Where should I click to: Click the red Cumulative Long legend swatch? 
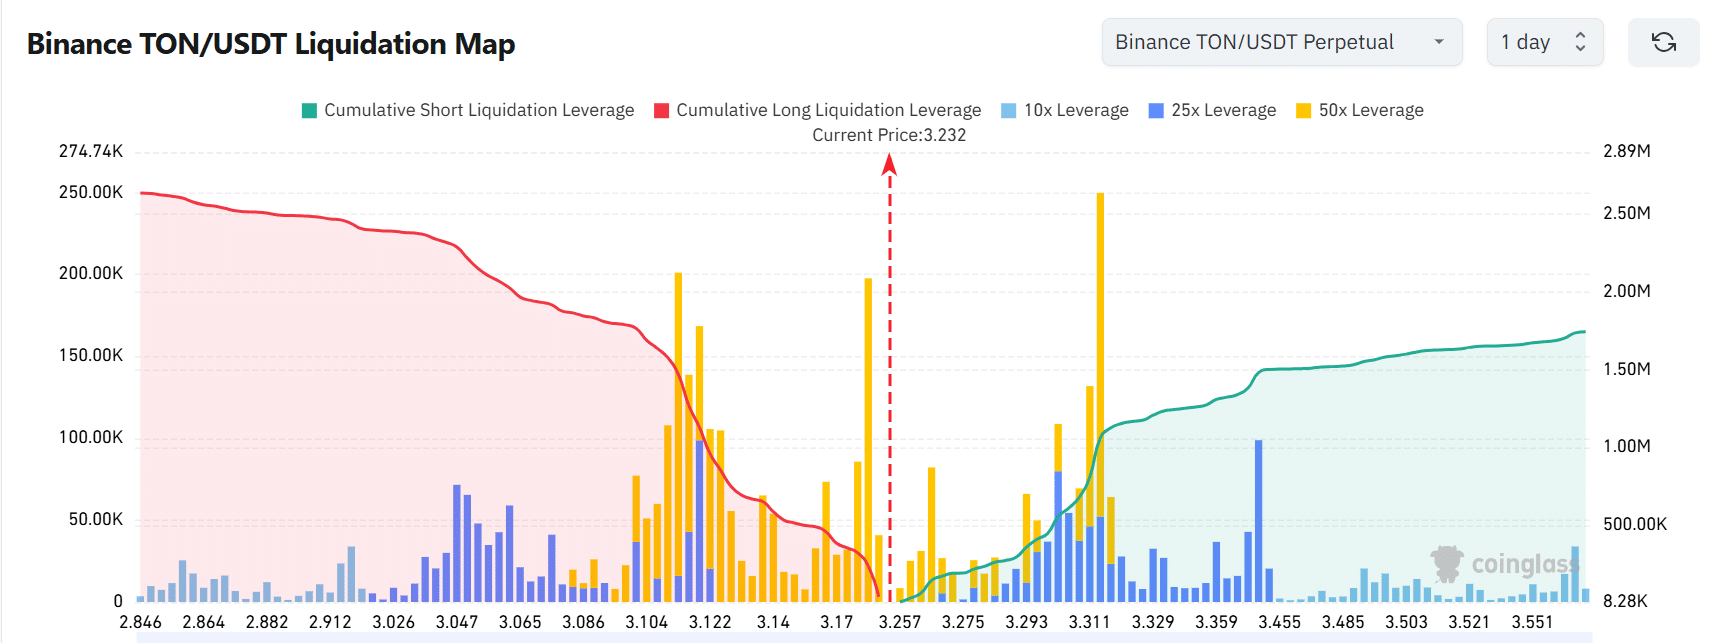(662, 110)
